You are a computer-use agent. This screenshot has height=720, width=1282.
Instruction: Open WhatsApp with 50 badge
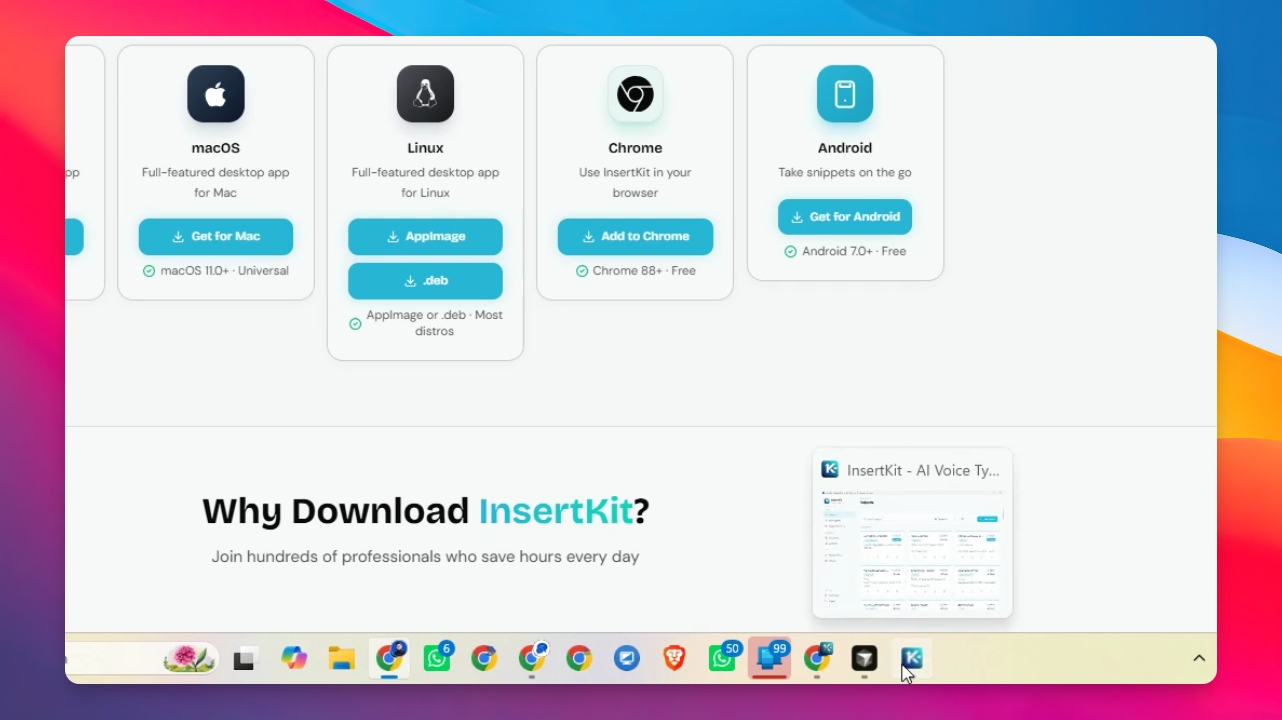(x=723, y=658)
